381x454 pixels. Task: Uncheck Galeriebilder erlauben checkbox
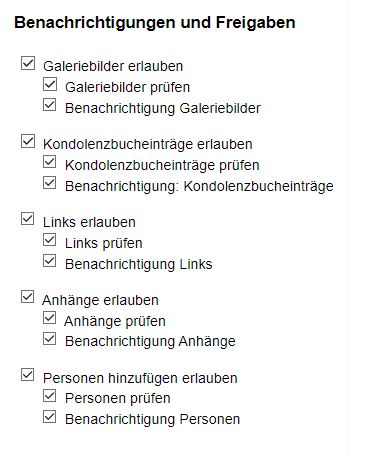pyautogui.click(x=28, y=63)
